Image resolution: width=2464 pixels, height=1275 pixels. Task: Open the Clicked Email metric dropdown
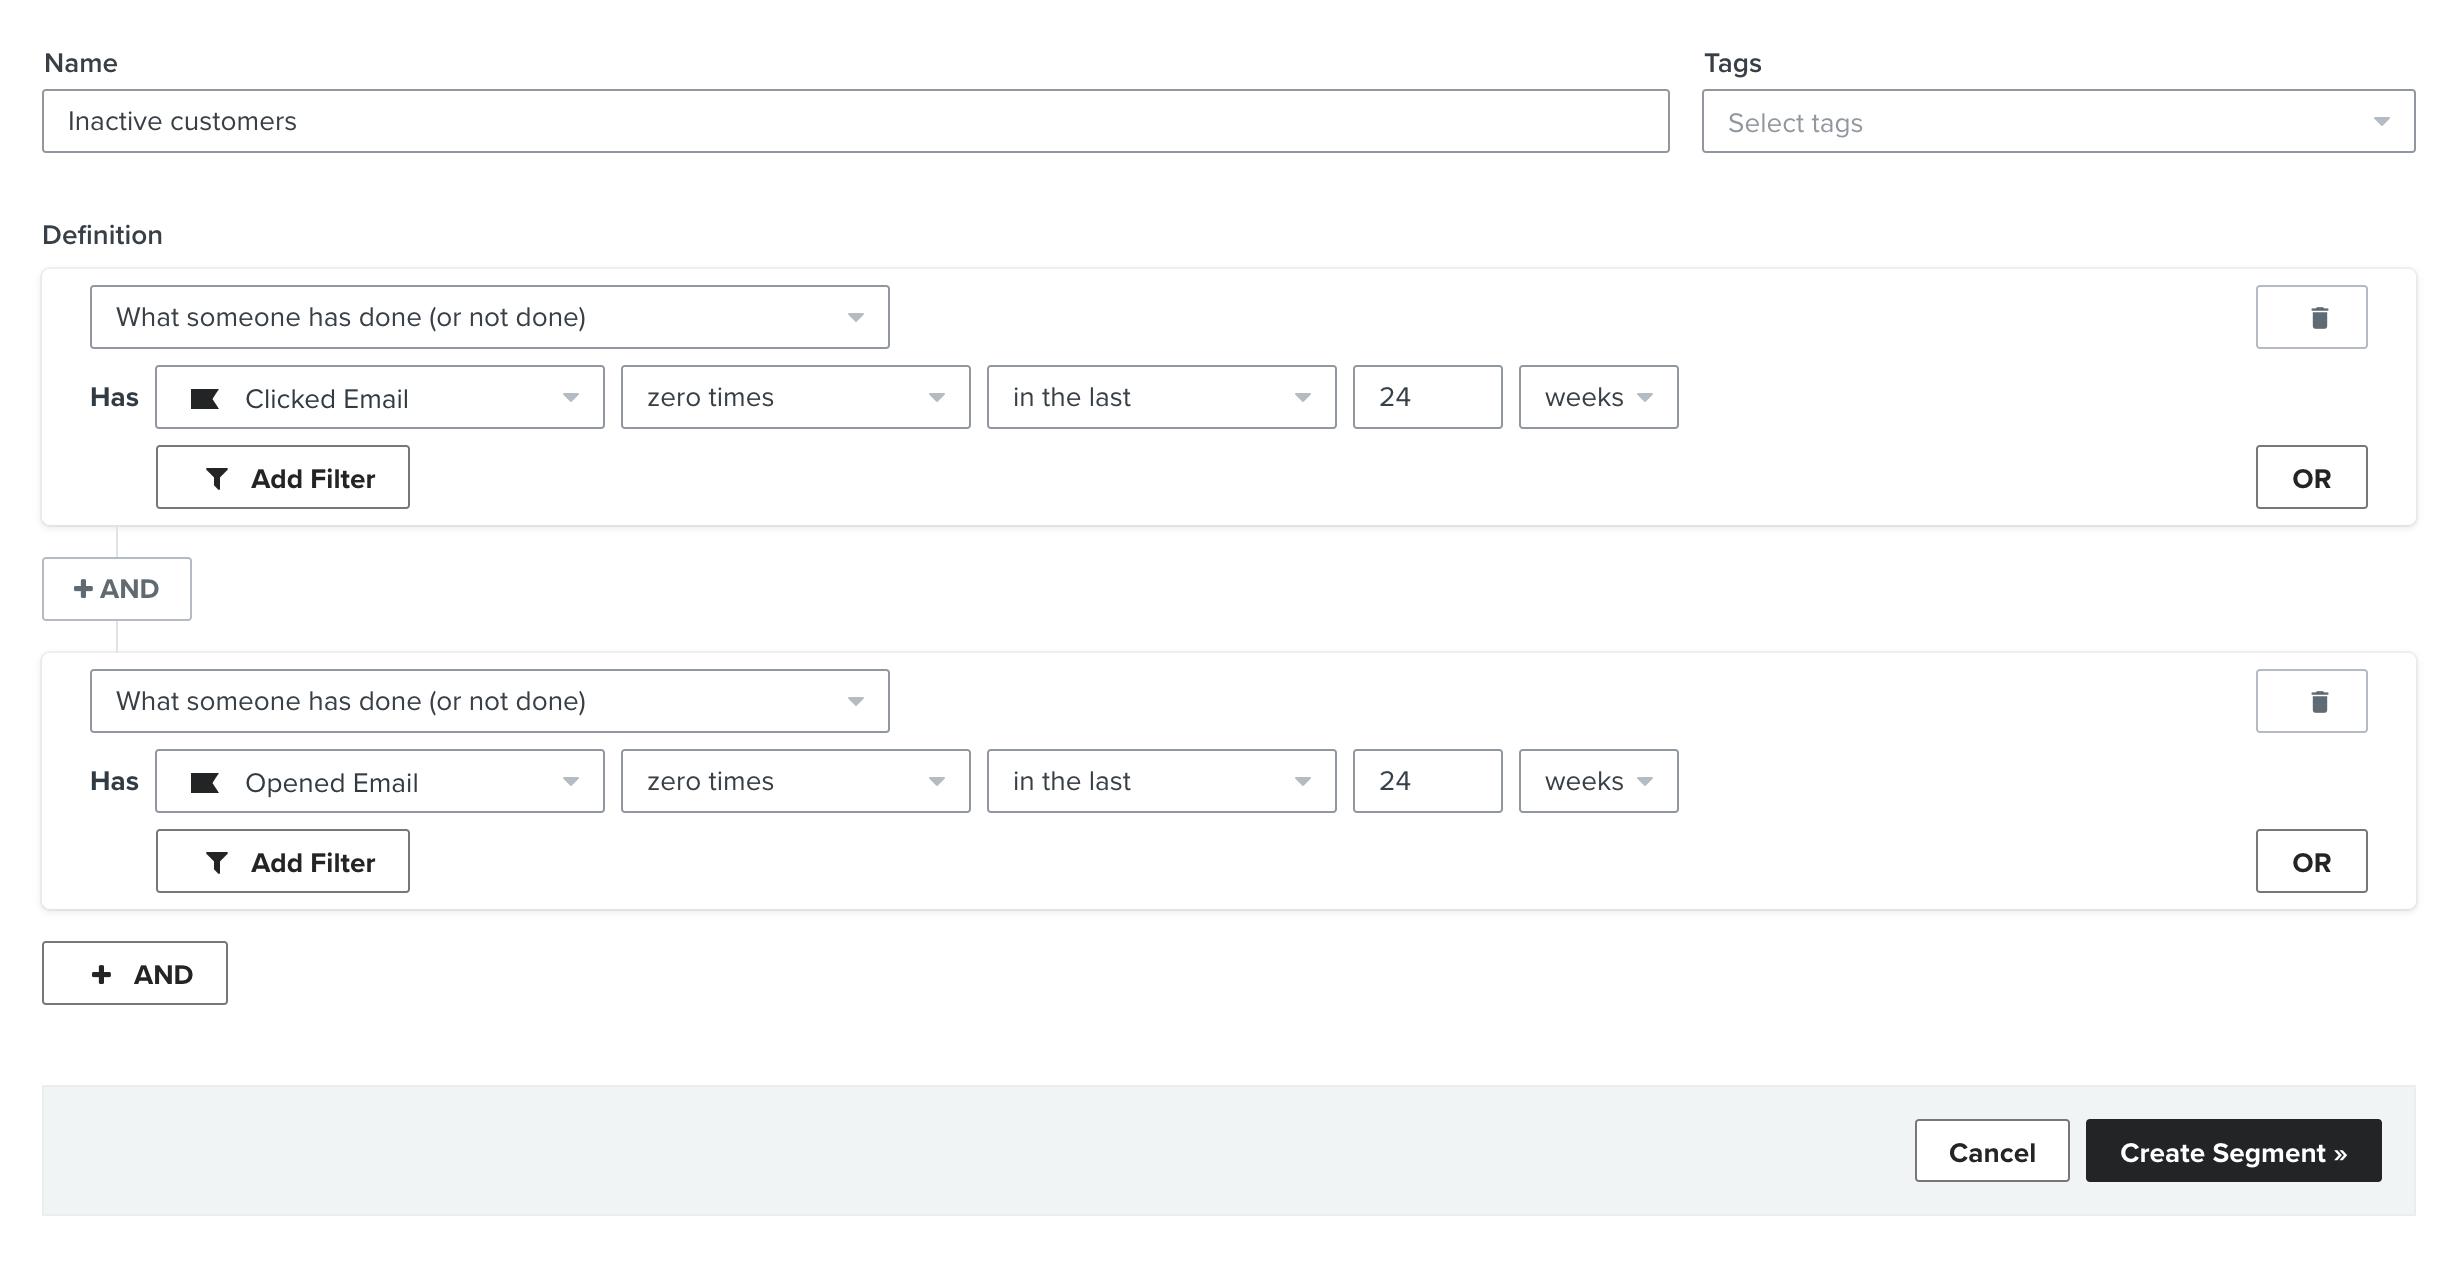(x=379, y=397)
